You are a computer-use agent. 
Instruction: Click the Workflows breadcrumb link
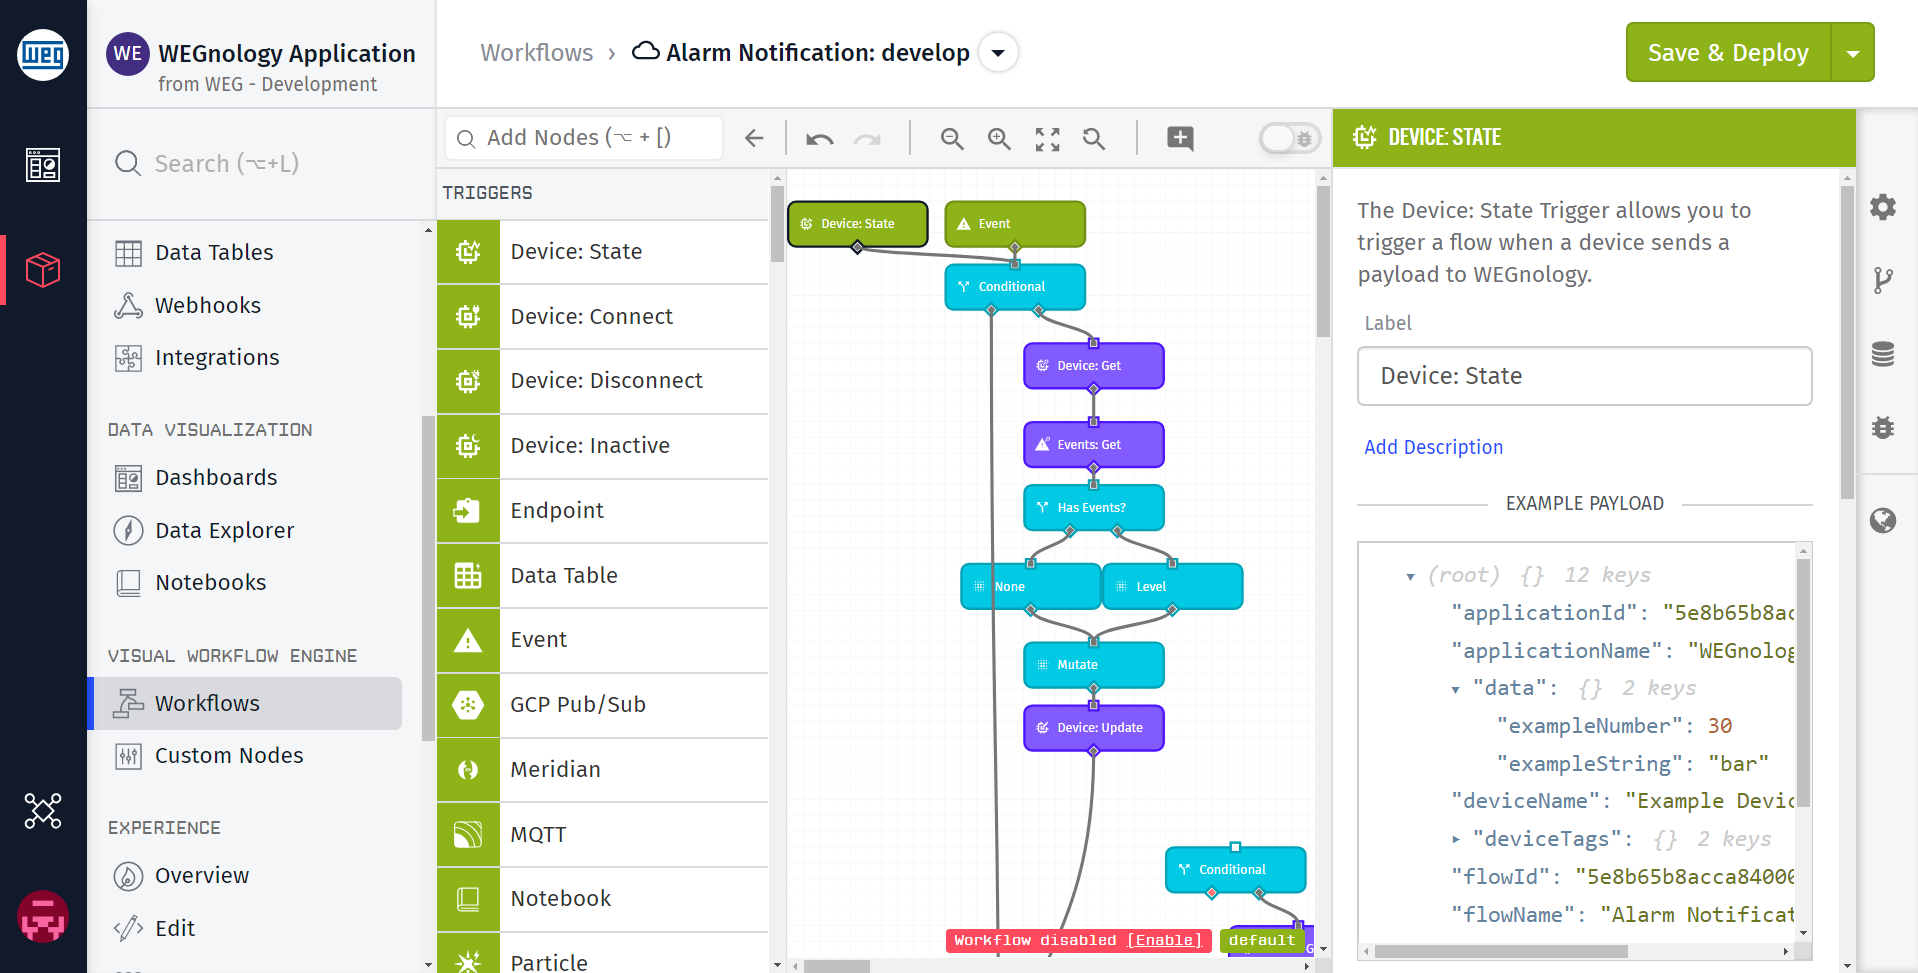pyautogui.click(x=536, y=53)
